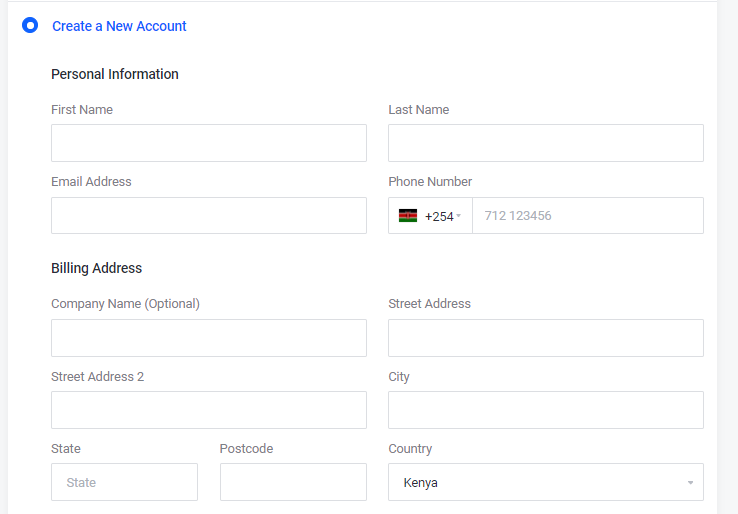Focus the Last Name input field
This screenshot has height=514, width=738.
(x=545, y=143)
